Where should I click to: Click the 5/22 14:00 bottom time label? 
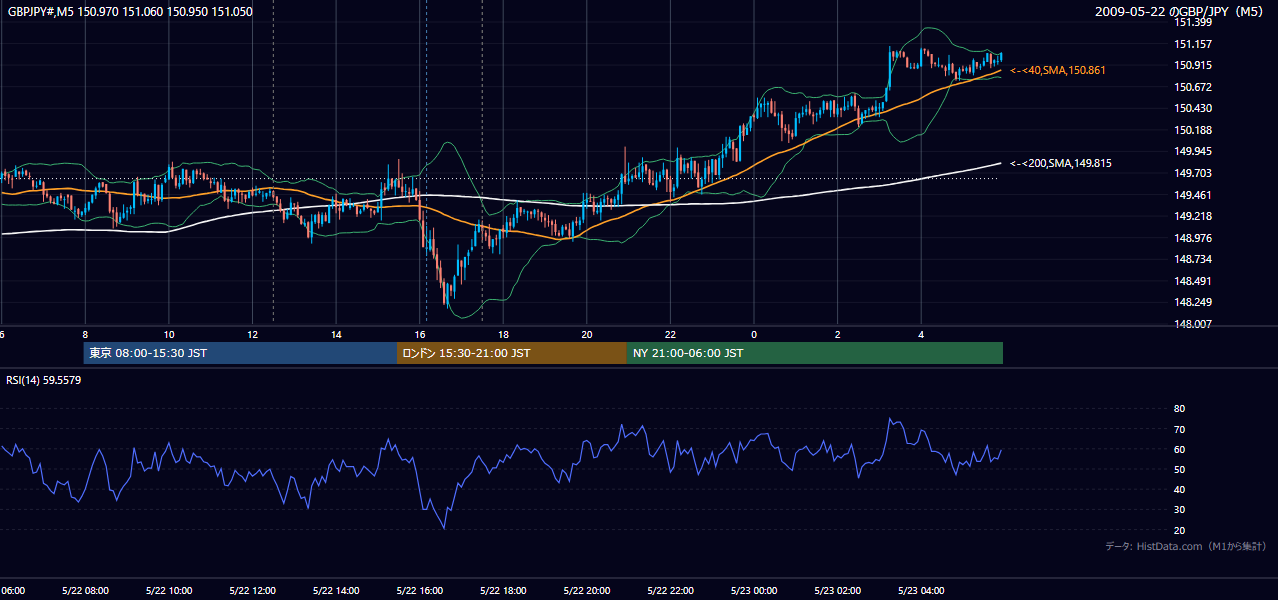[x=336, y=590]
